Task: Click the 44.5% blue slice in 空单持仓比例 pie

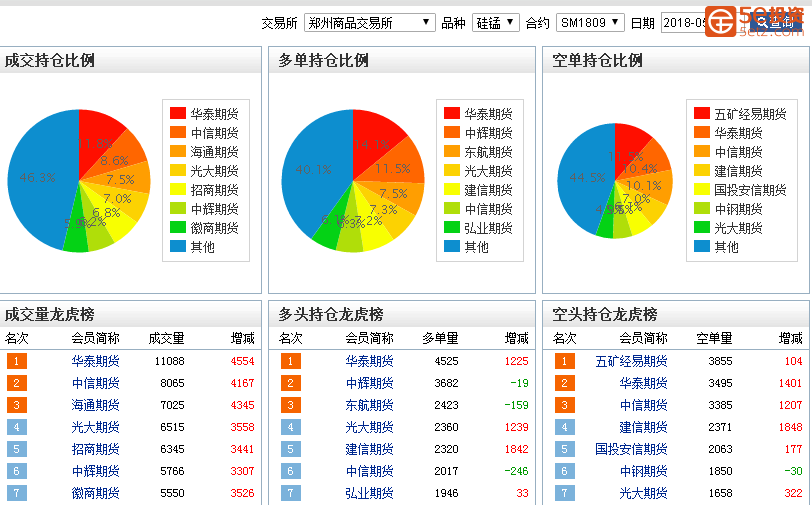Action: point(585,178)
